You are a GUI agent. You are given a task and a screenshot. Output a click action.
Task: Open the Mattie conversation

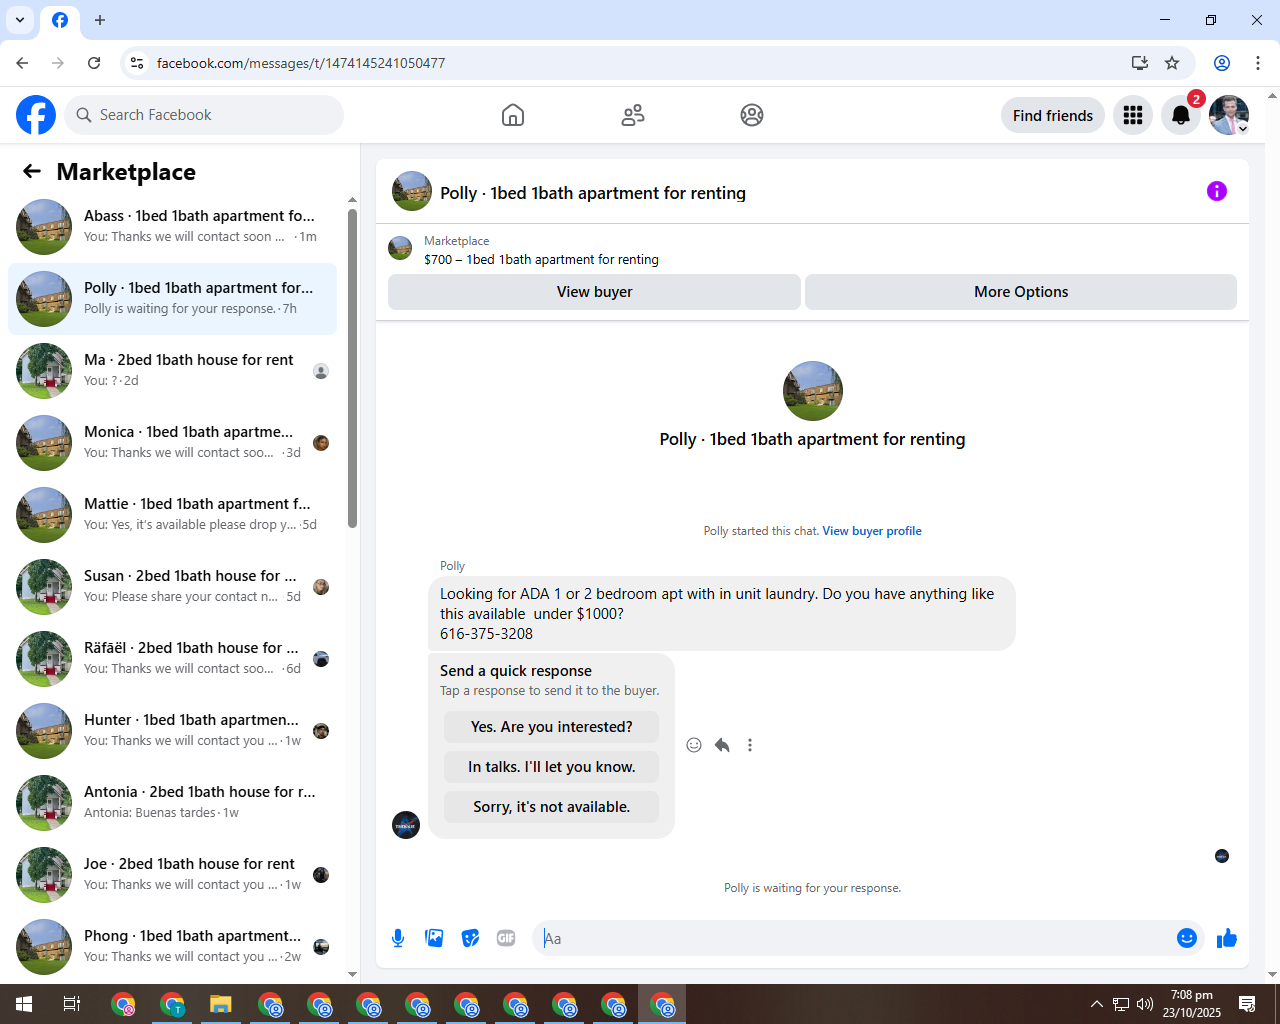(x=172, y=515)
